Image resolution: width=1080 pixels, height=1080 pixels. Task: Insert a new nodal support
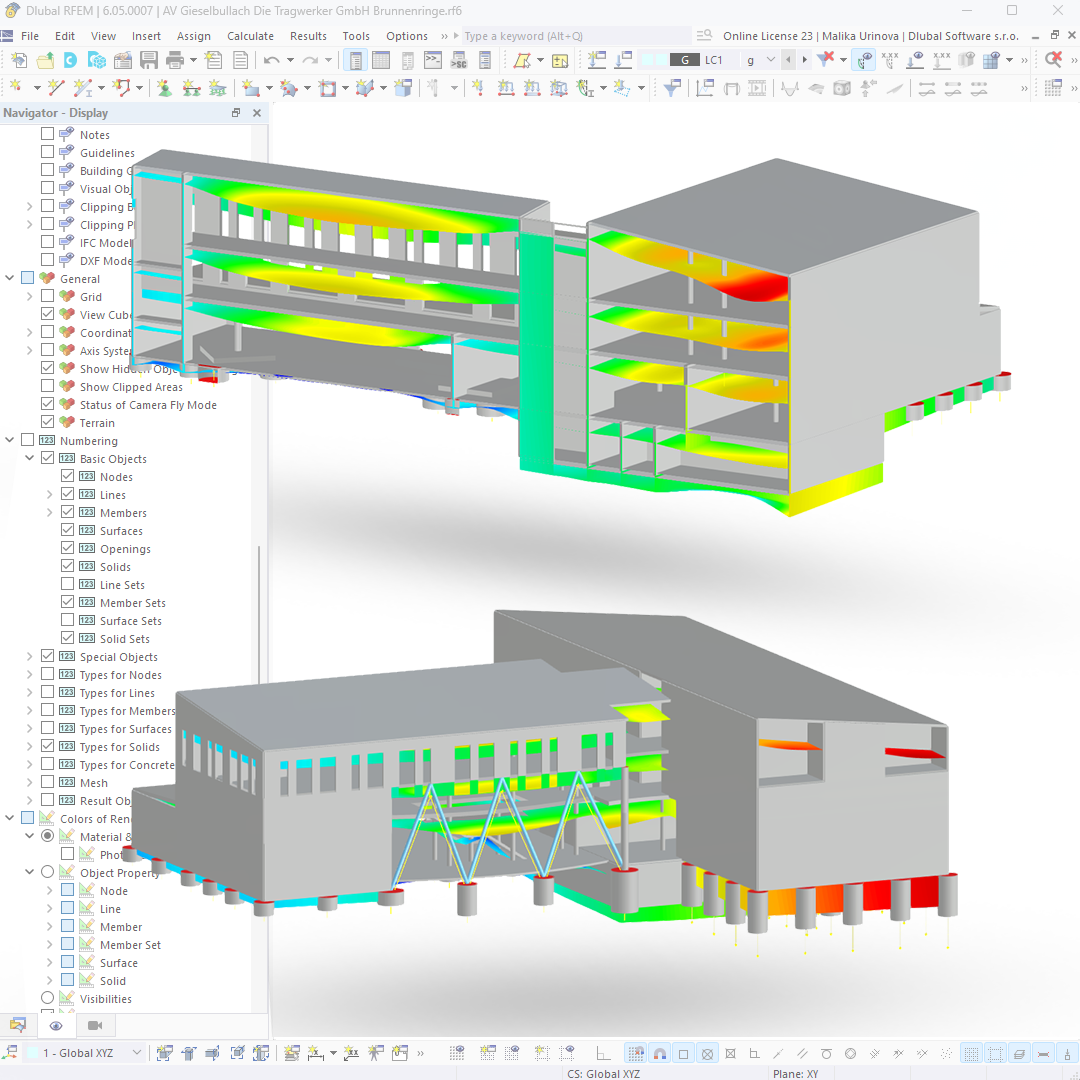pos(165,87)
